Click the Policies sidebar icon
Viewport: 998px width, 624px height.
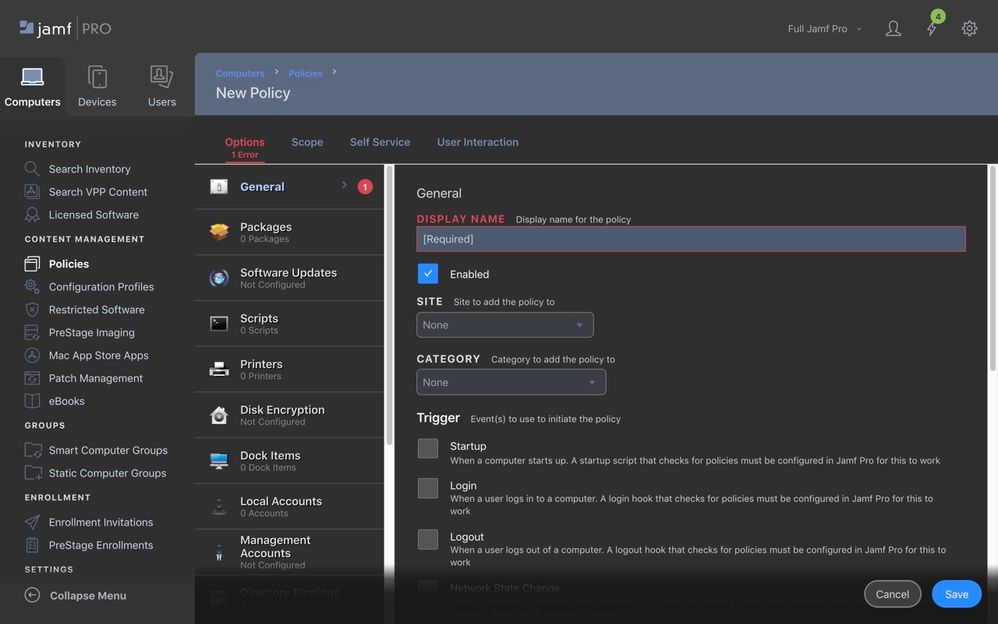coord(32,264)
